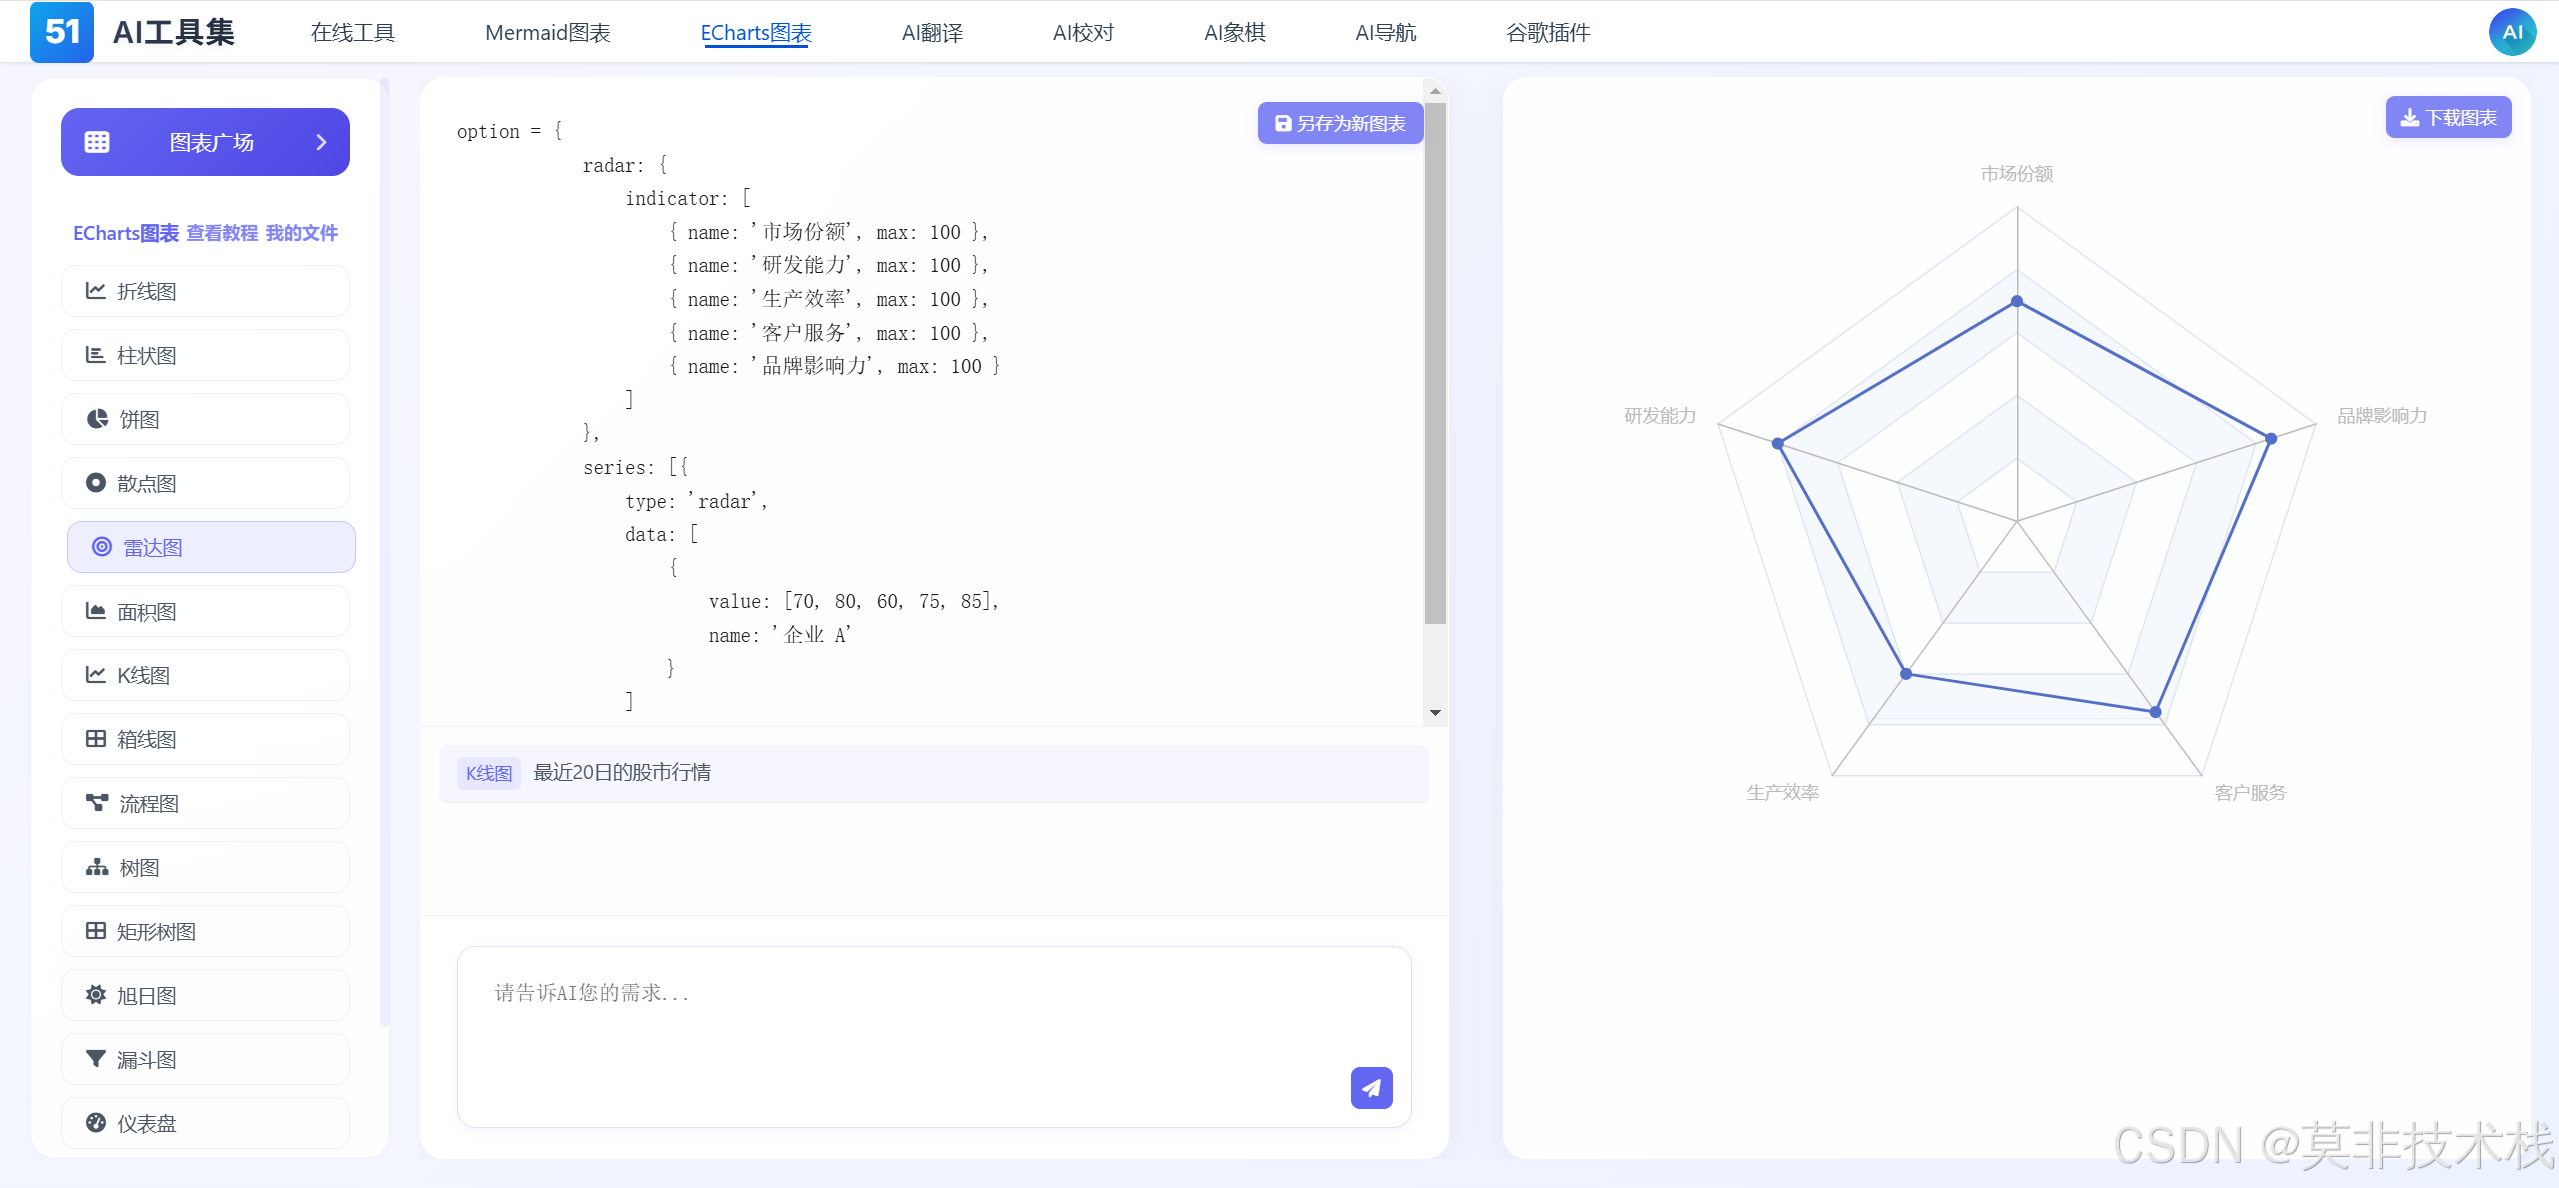Open the 查看教程 link
This screenshot has height=1188, width=2559.
pyautogui.click(x=221, y=233)
